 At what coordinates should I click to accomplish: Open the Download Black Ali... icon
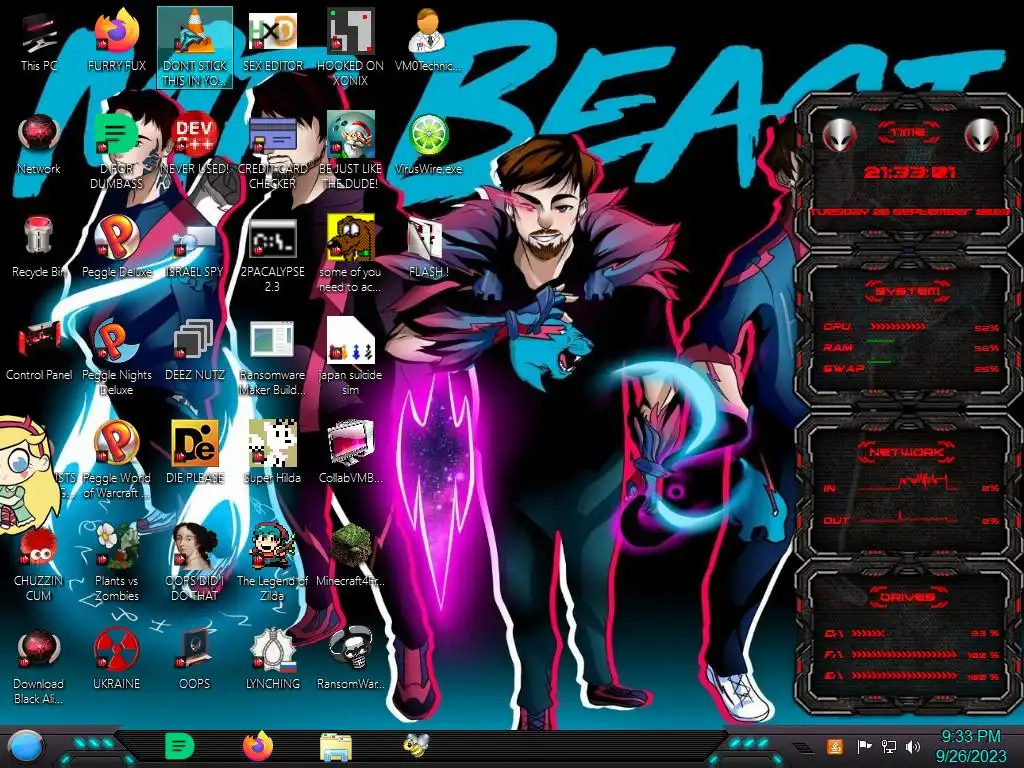(39, 665)
